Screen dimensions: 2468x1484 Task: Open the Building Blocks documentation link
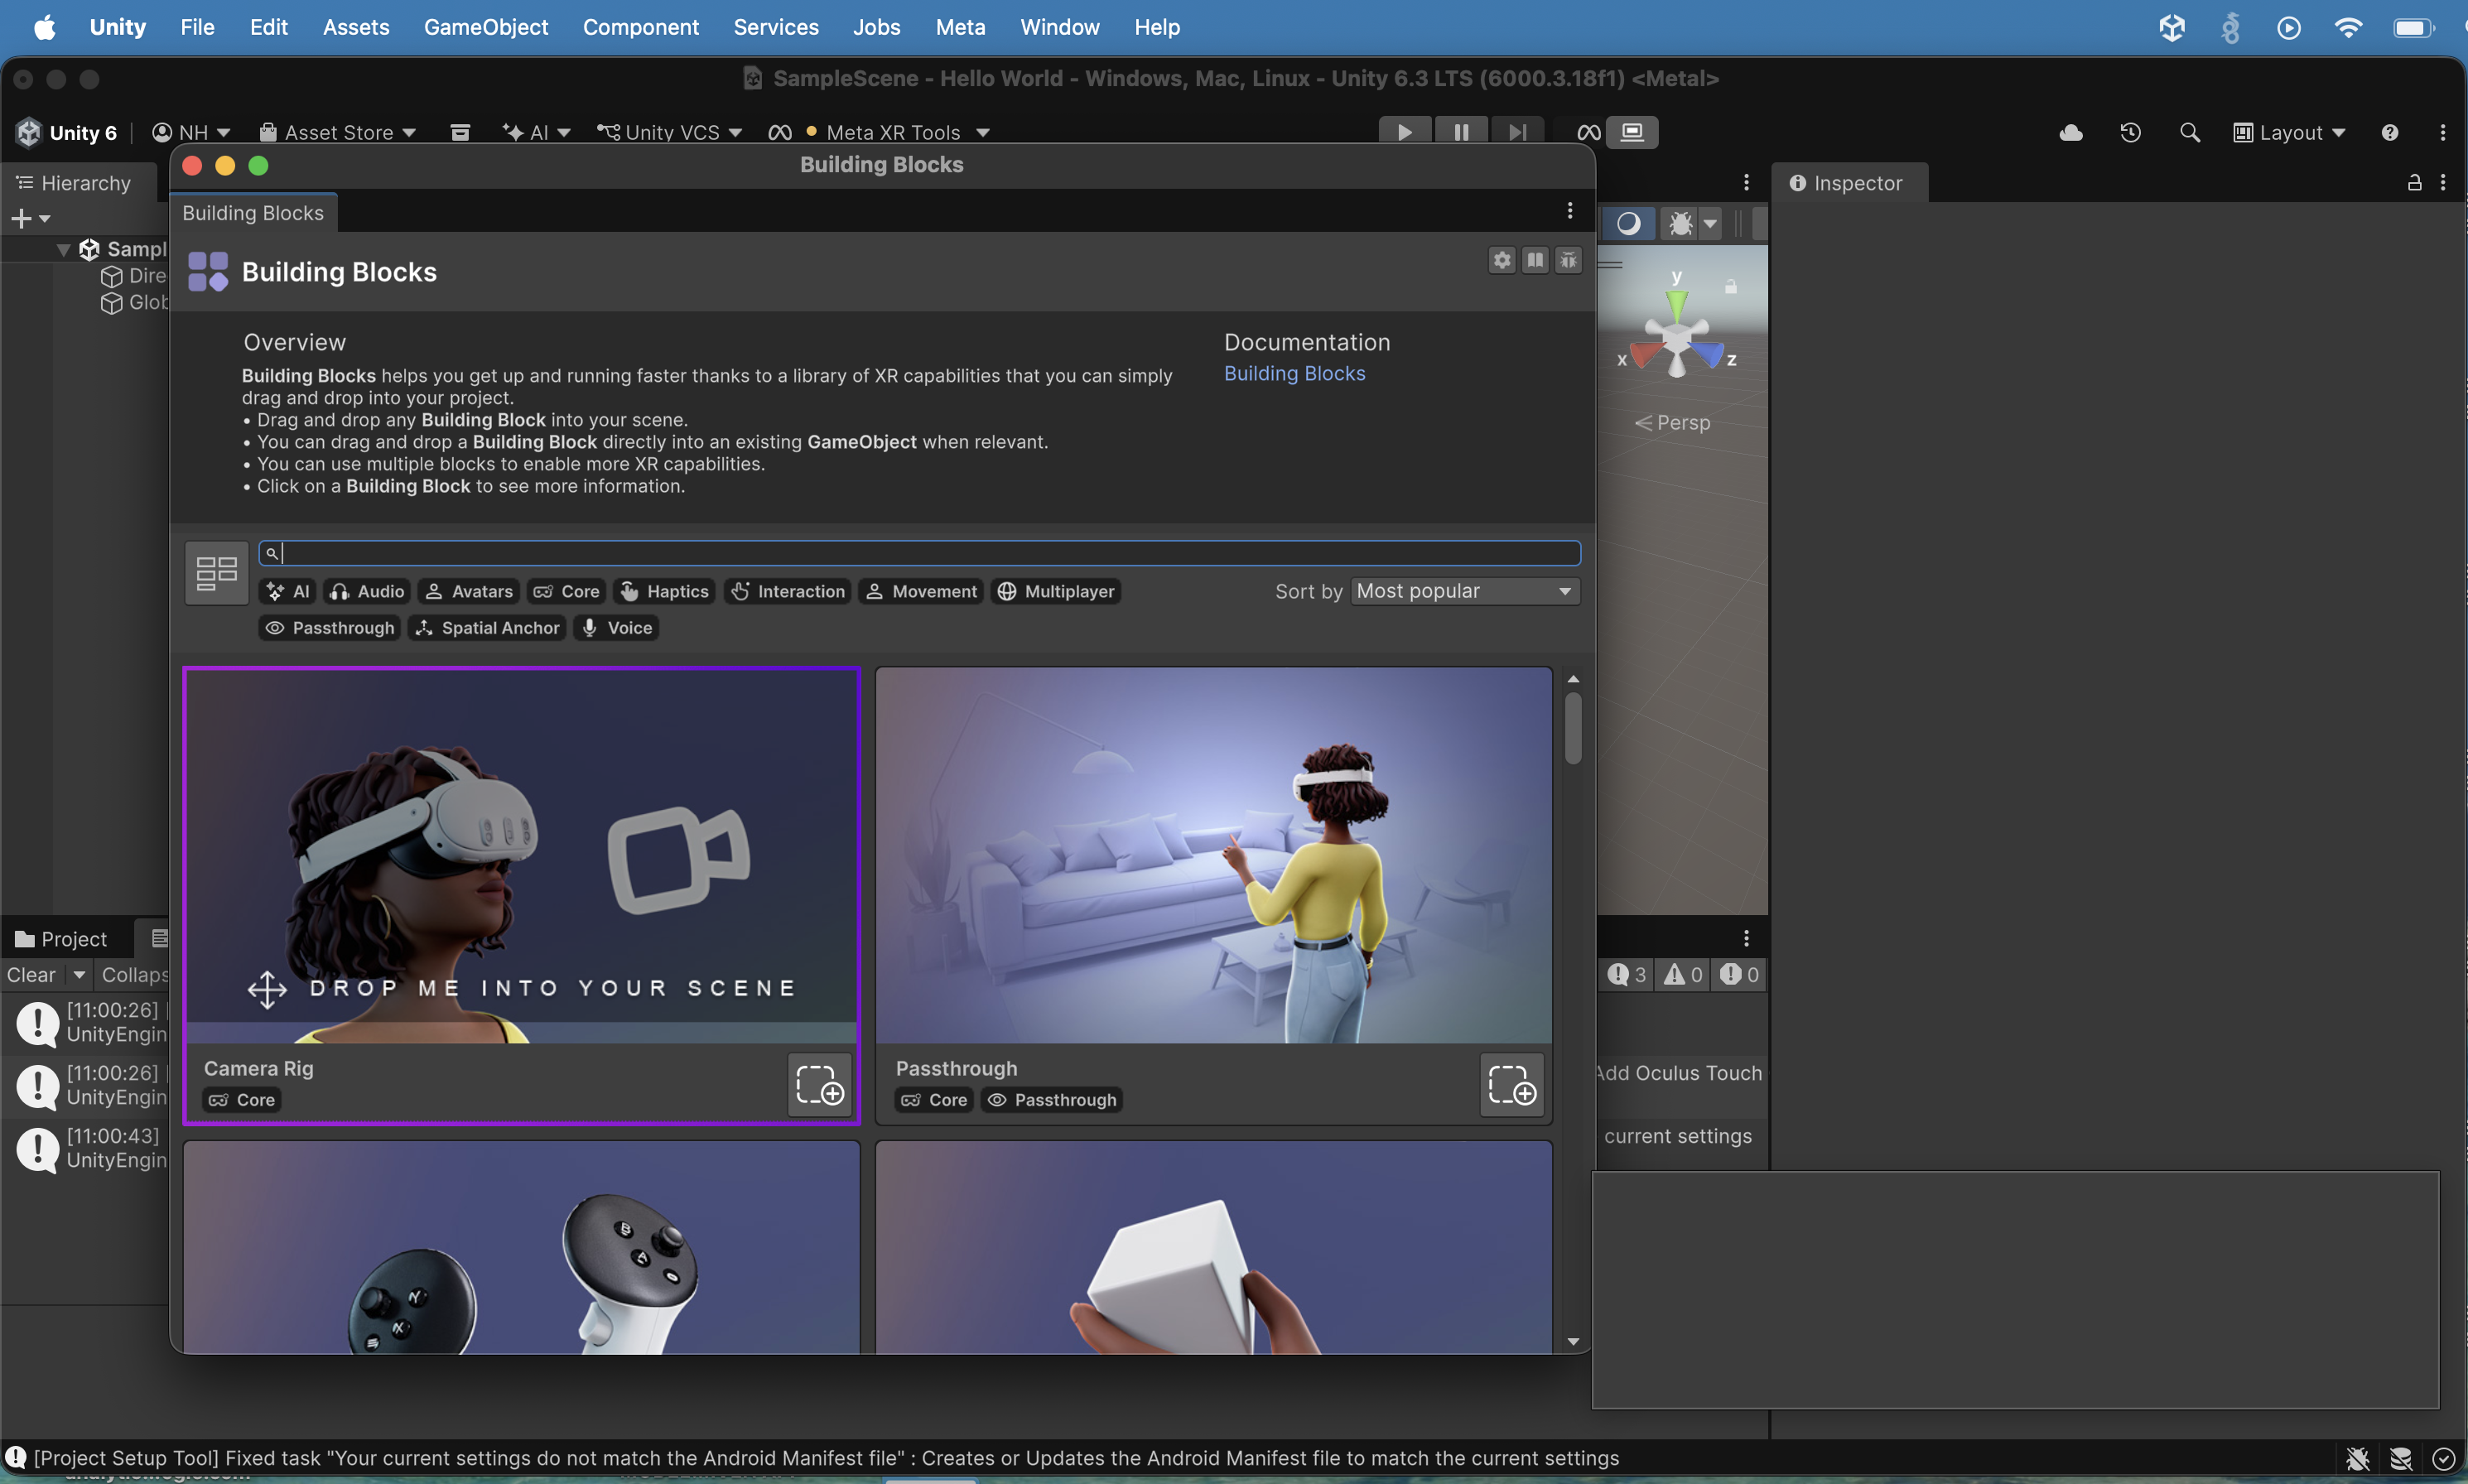pyautogui.click(x=1294, y=374)
